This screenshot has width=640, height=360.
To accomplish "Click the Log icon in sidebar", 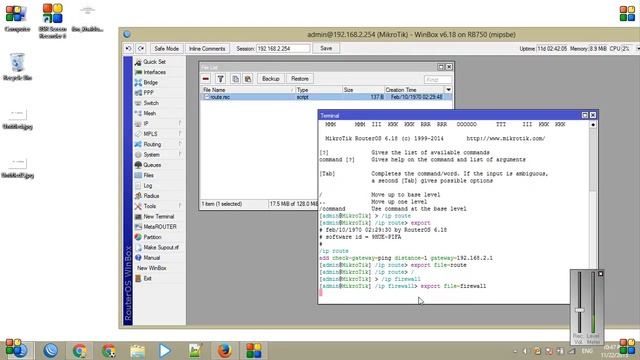I will pos(138,185).
